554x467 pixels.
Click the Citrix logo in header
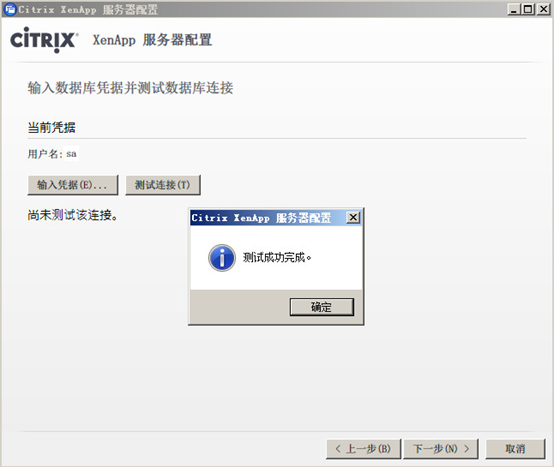click(44, 40)
